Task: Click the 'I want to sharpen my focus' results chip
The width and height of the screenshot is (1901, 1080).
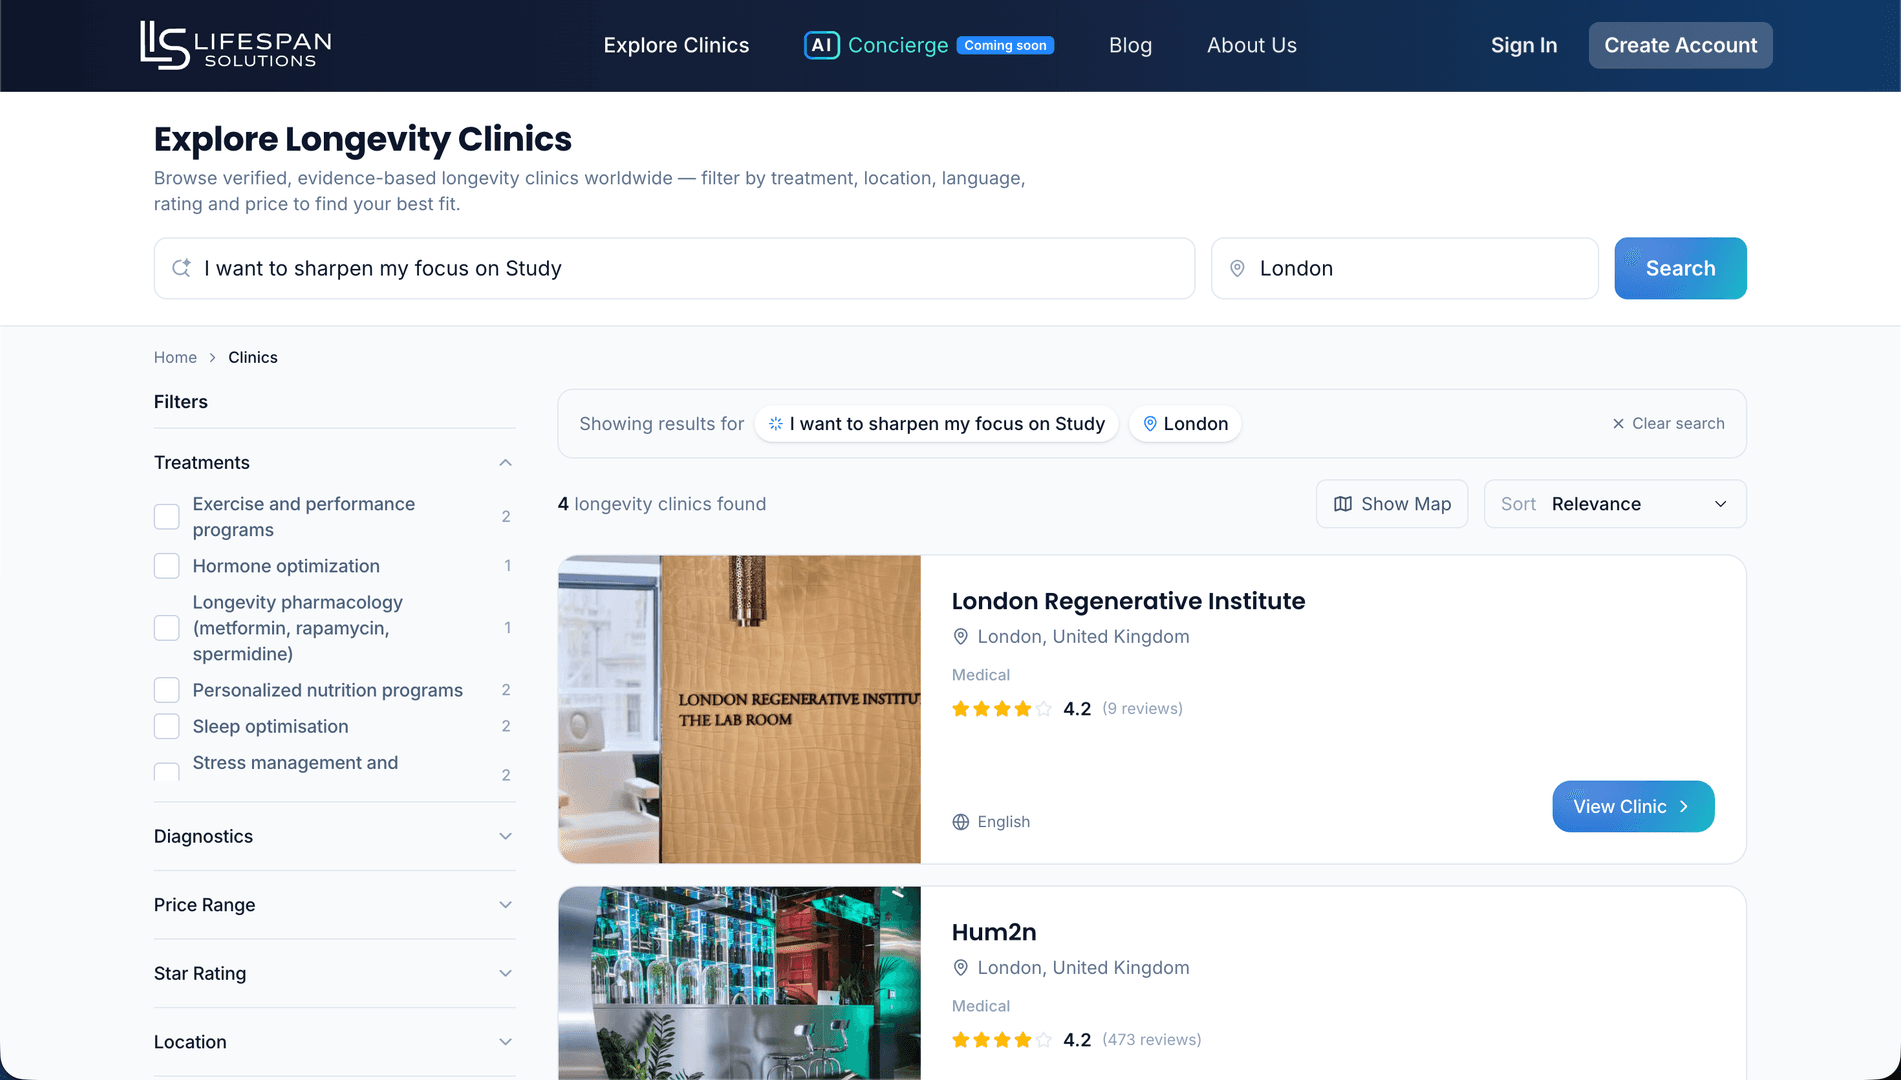Action: click(936, 424)
